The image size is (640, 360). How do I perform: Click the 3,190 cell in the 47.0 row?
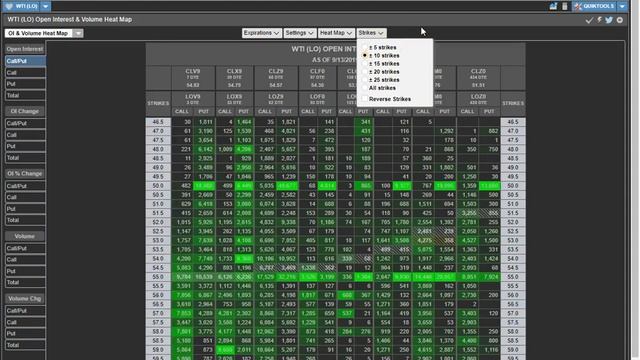[x=204, y=131]
